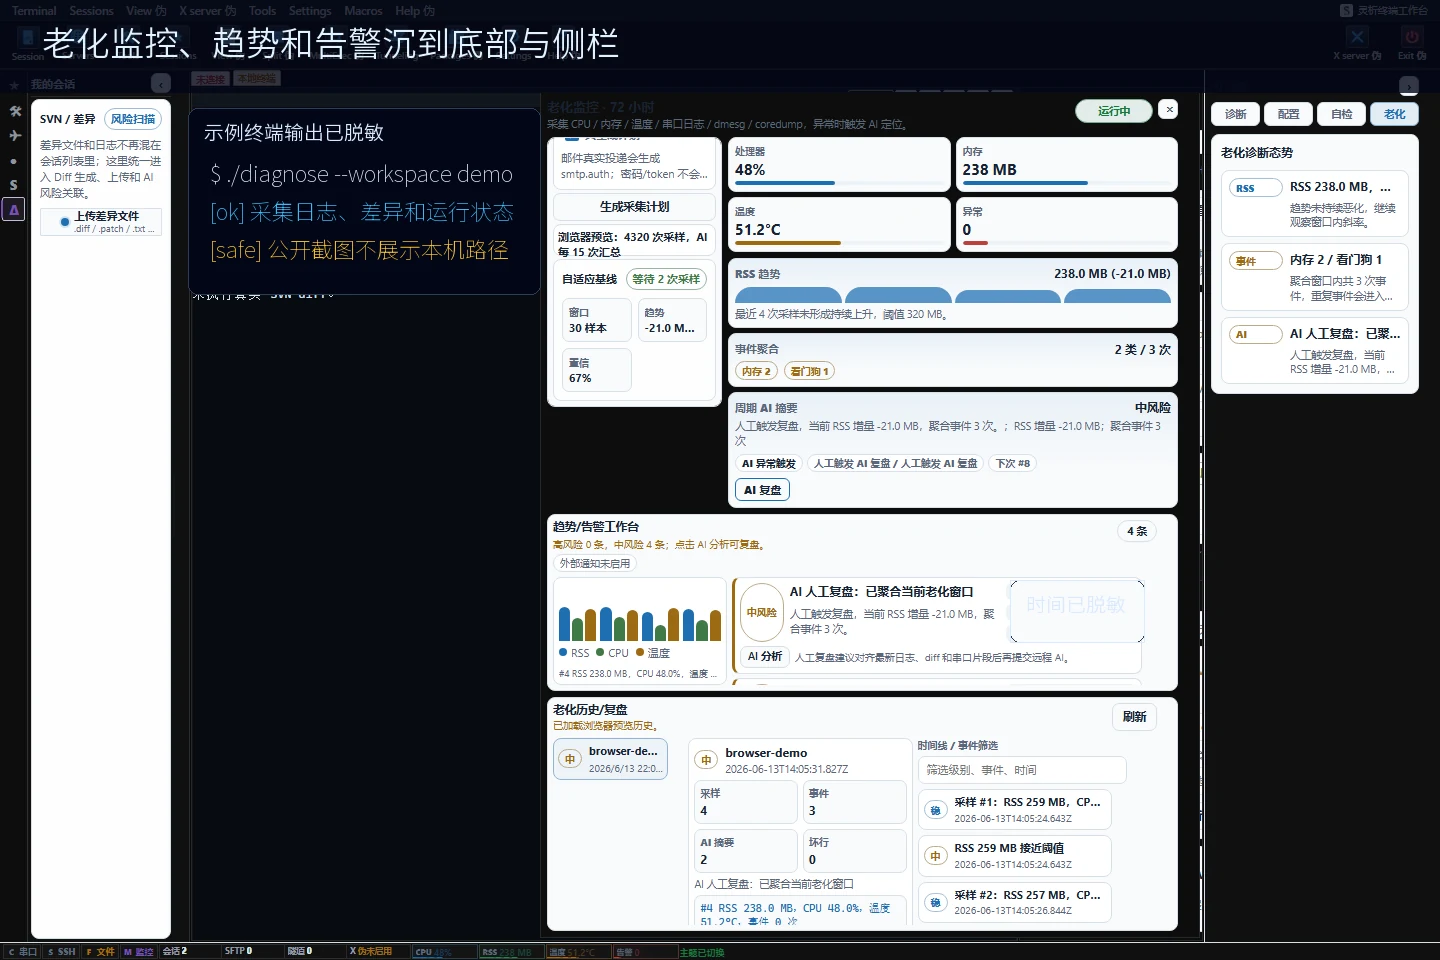Select the 看门狗 1 event chip
The width and height of the screenshot is (1440, 960).
[x=809, y=371]
